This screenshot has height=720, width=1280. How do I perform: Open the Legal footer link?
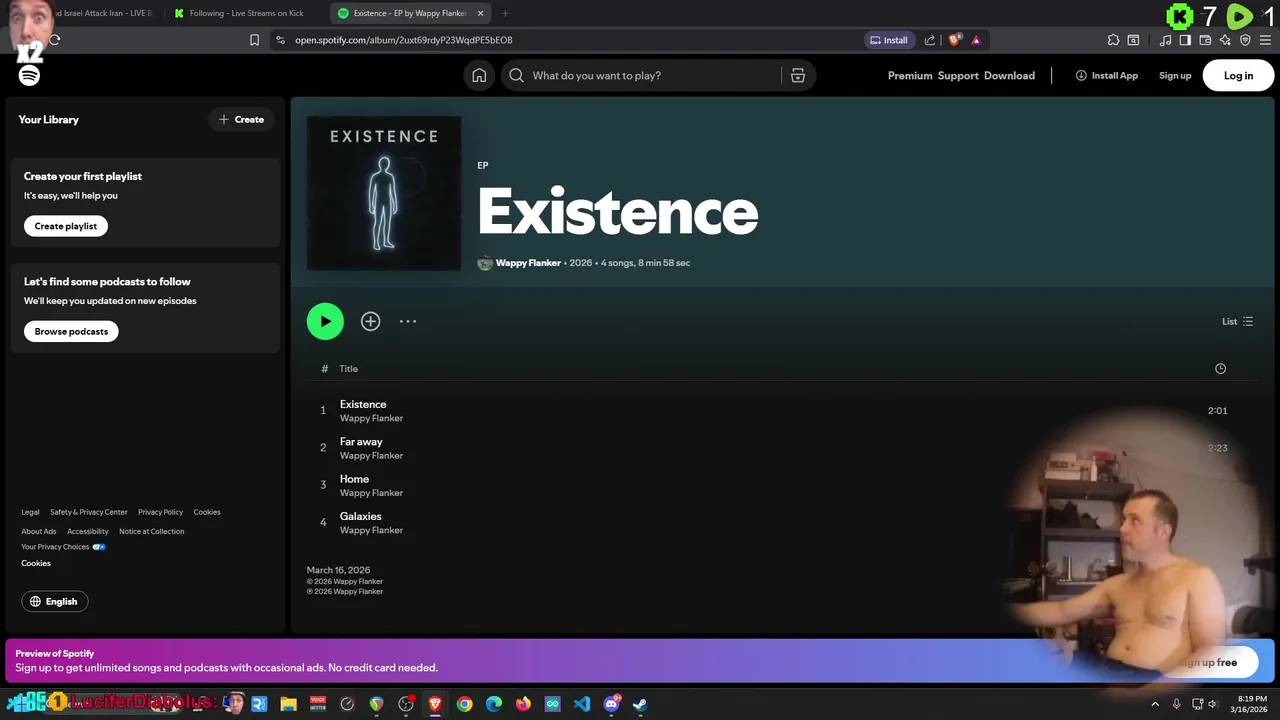pos(30,512)
